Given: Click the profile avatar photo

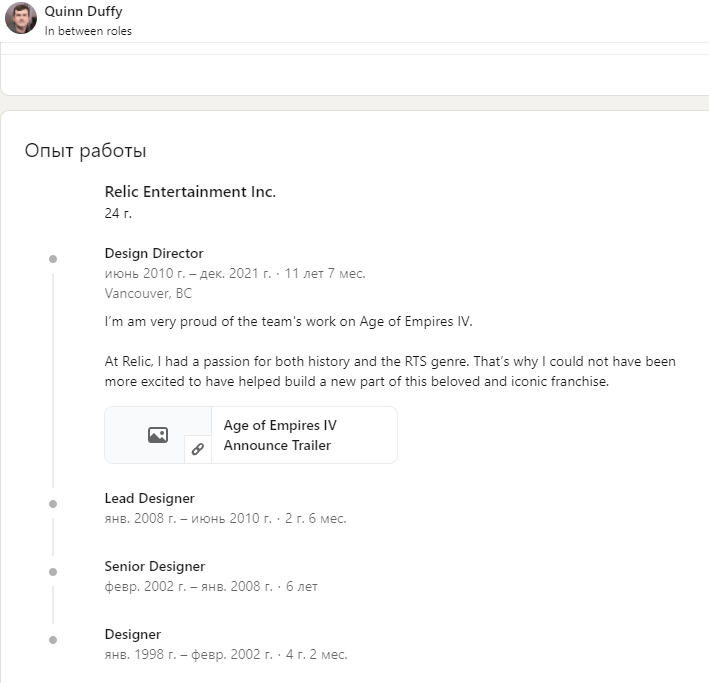Looking at the screenshot, I should (x=20, y=19).
